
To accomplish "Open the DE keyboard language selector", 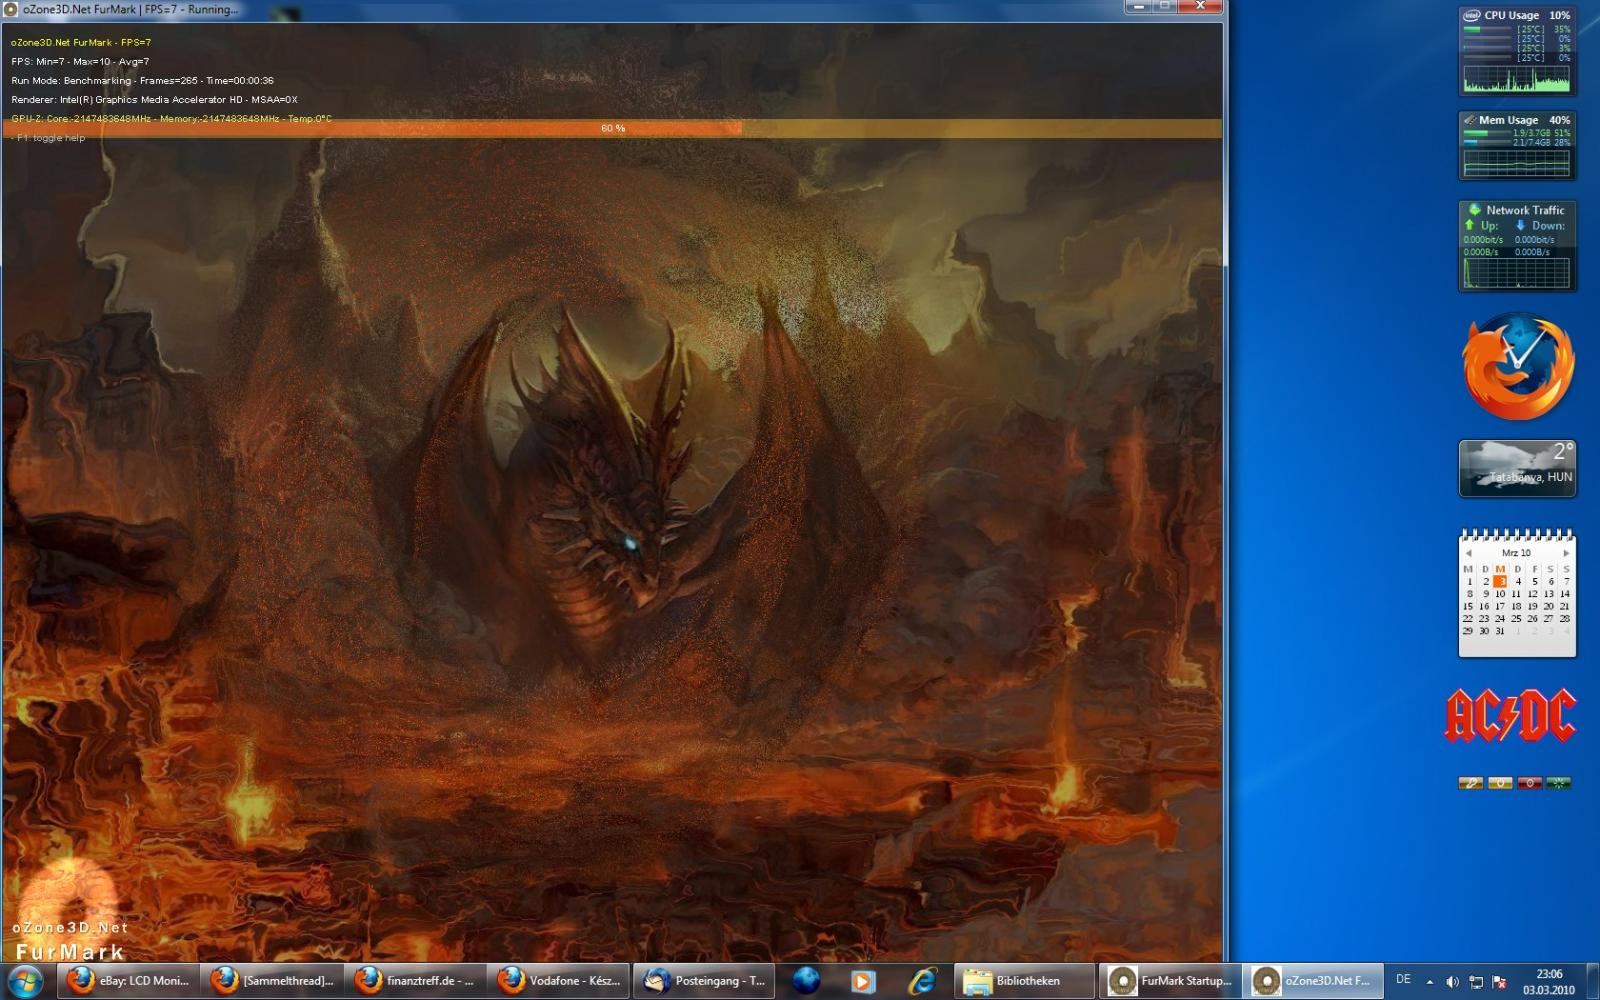I will pos(1403,980).
